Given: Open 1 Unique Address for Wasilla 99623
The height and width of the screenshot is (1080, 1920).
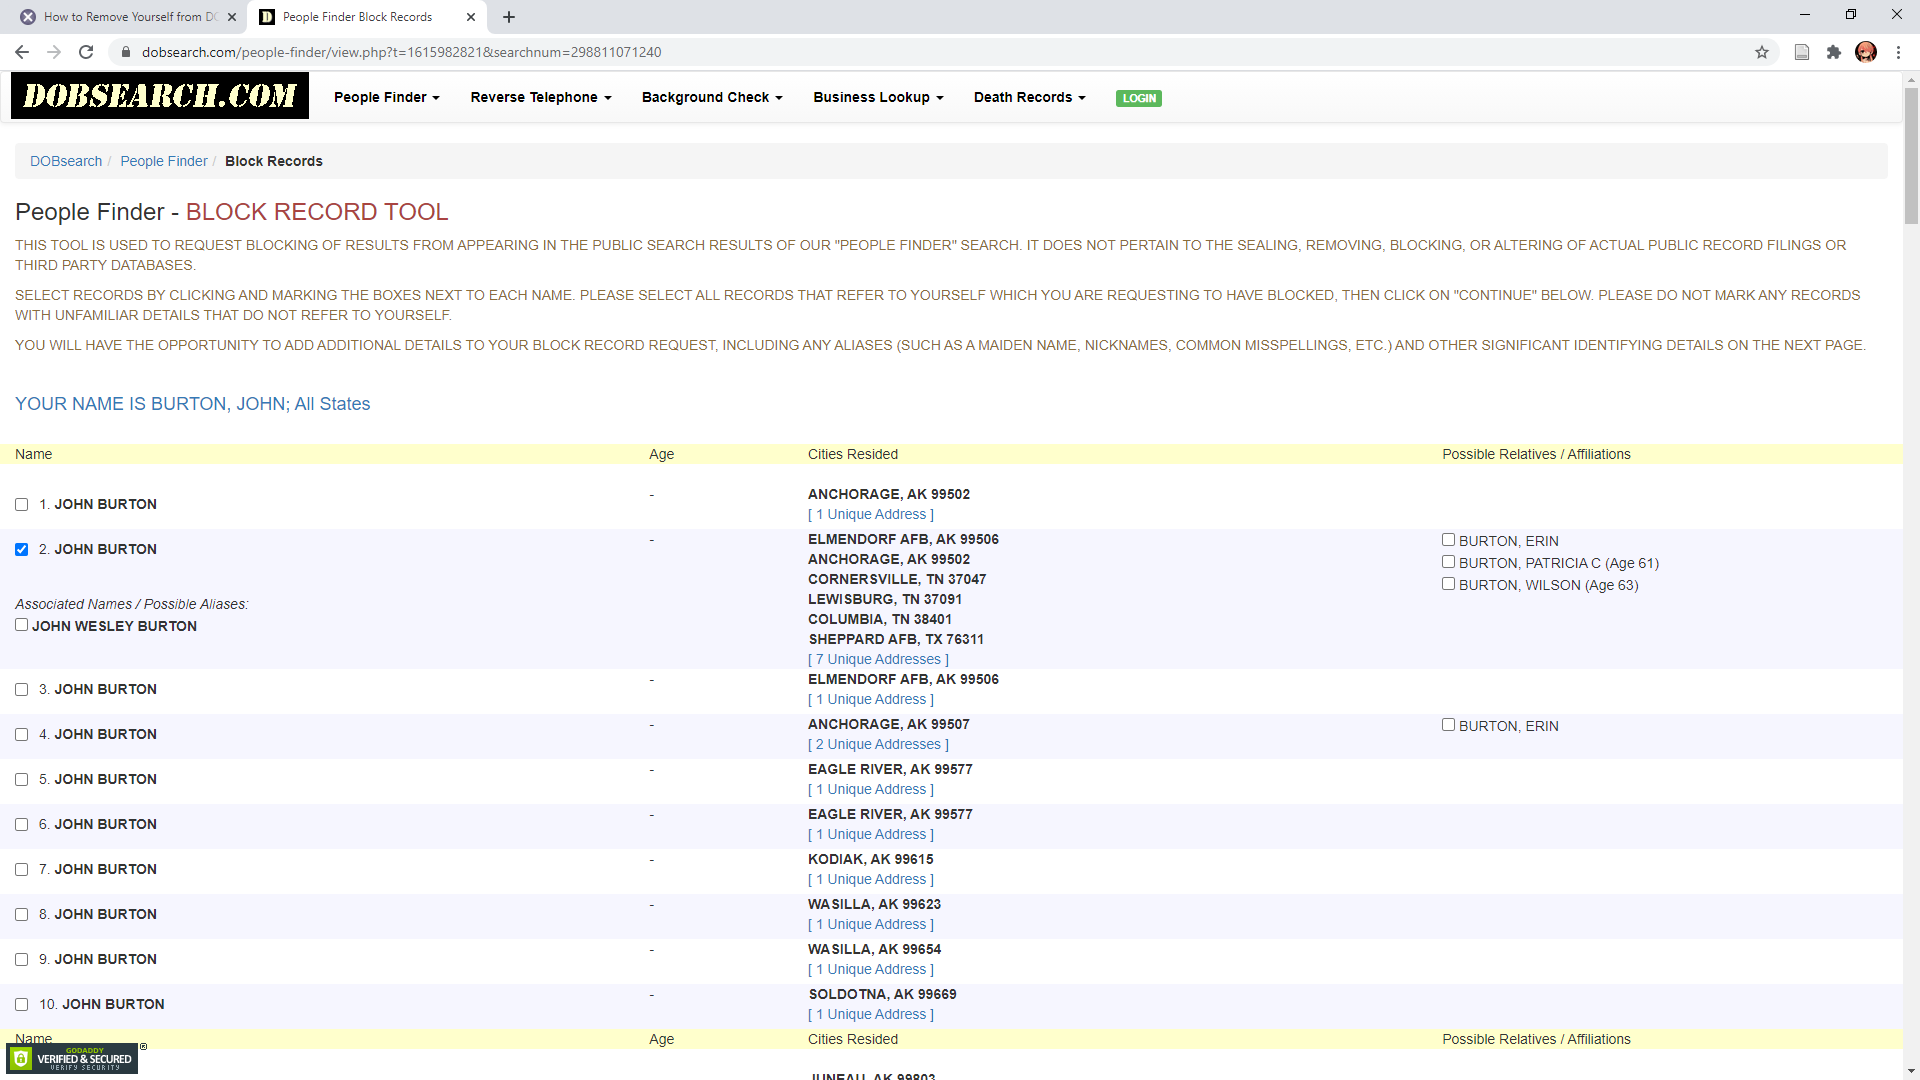Looking at the screenshot, I should pos(871,924).
